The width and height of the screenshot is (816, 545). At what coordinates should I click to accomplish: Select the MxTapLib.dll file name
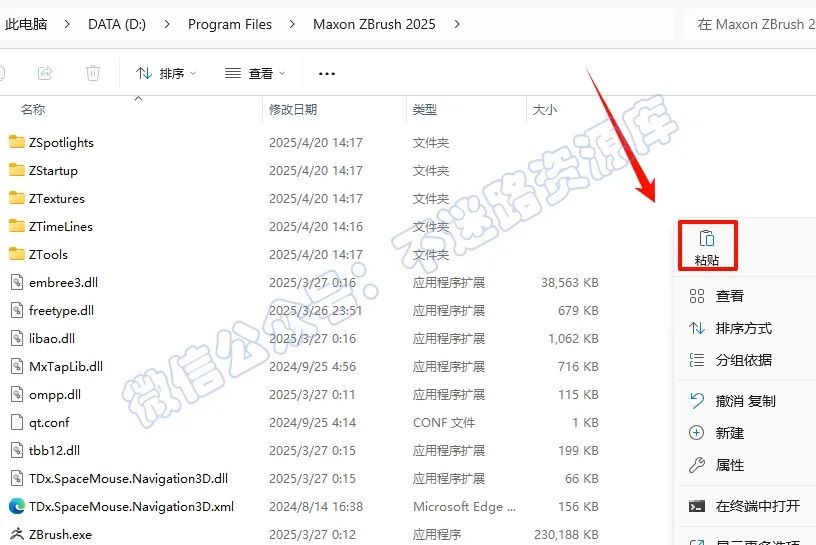tap(66, 366)
